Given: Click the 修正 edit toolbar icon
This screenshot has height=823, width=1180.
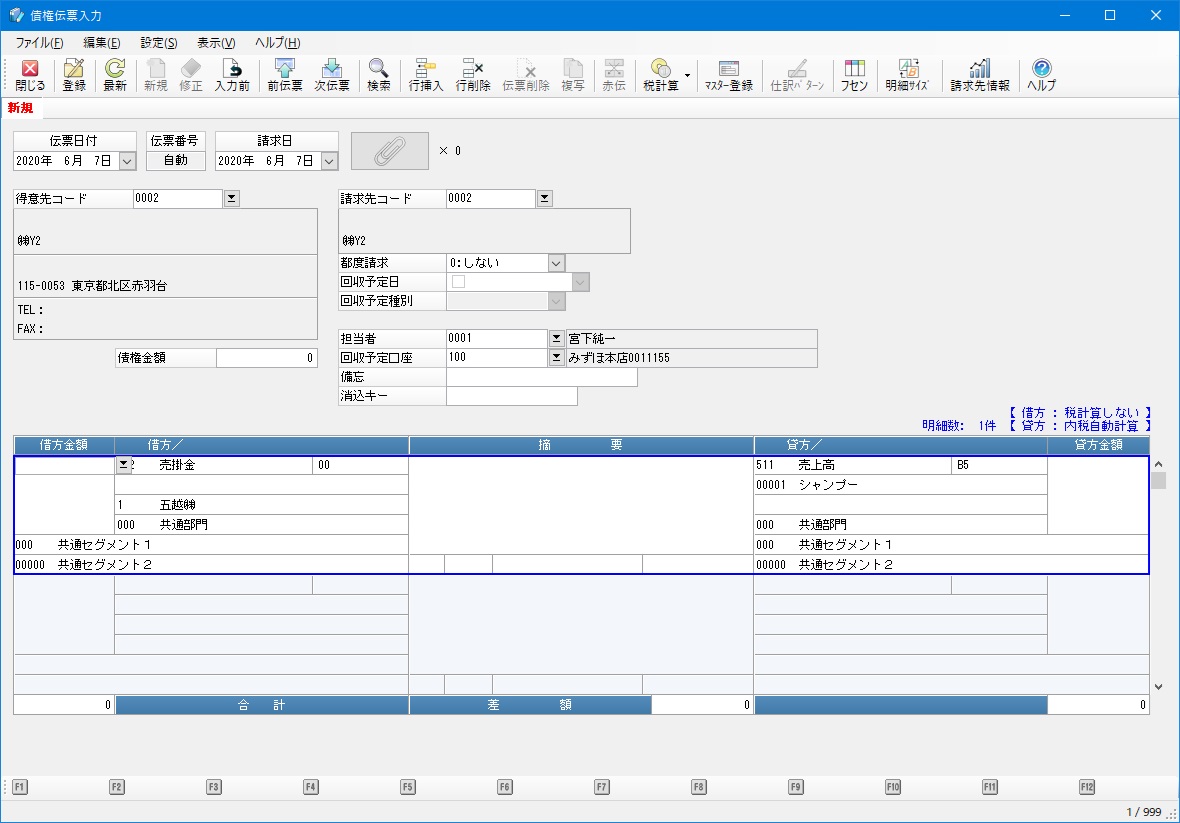Looking at the screenshot, I should tap(191, 75).
